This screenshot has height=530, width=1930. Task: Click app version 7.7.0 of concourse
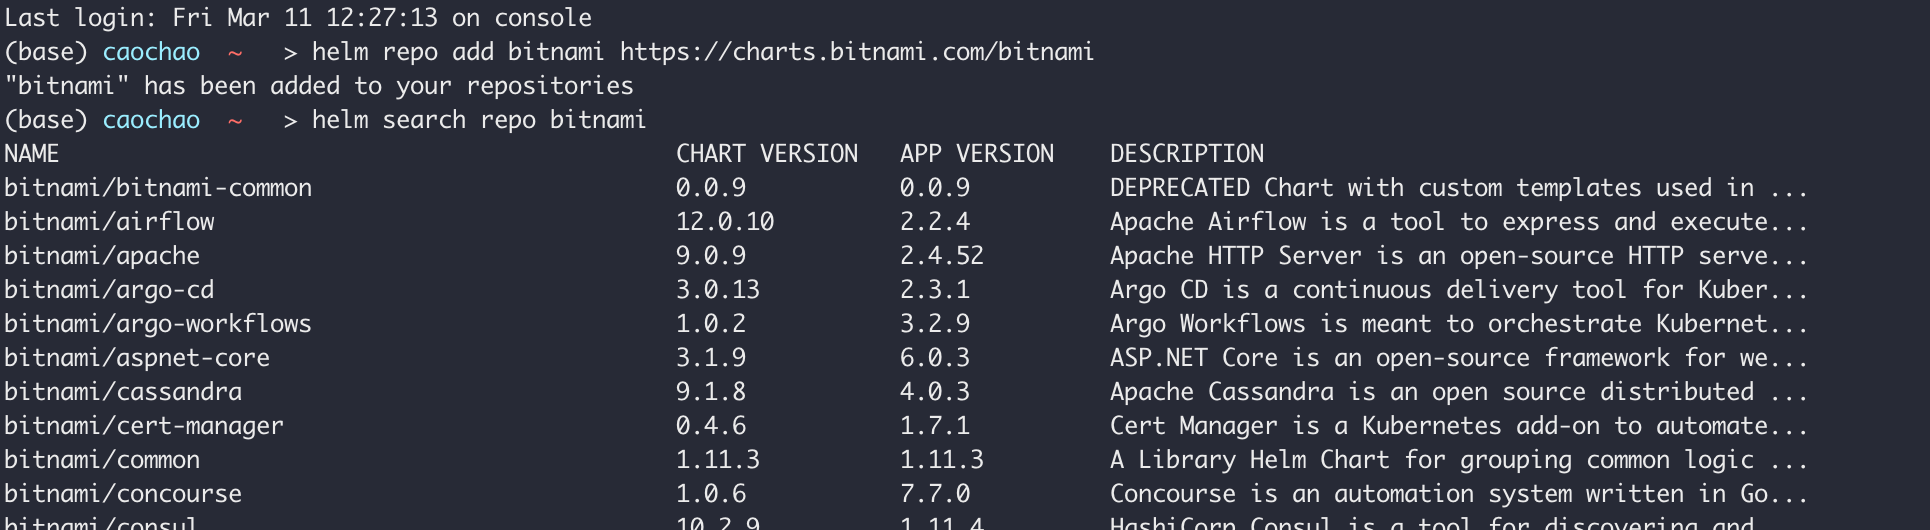tap(935, 494)
